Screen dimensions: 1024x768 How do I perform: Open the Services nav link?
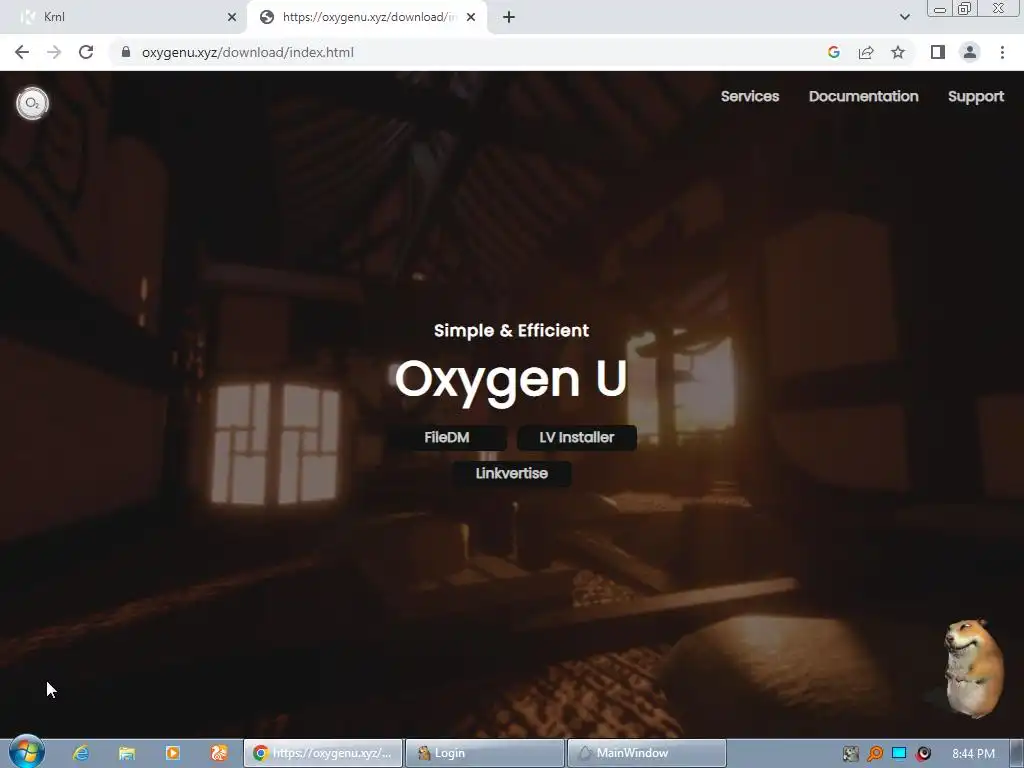[750, 96]
